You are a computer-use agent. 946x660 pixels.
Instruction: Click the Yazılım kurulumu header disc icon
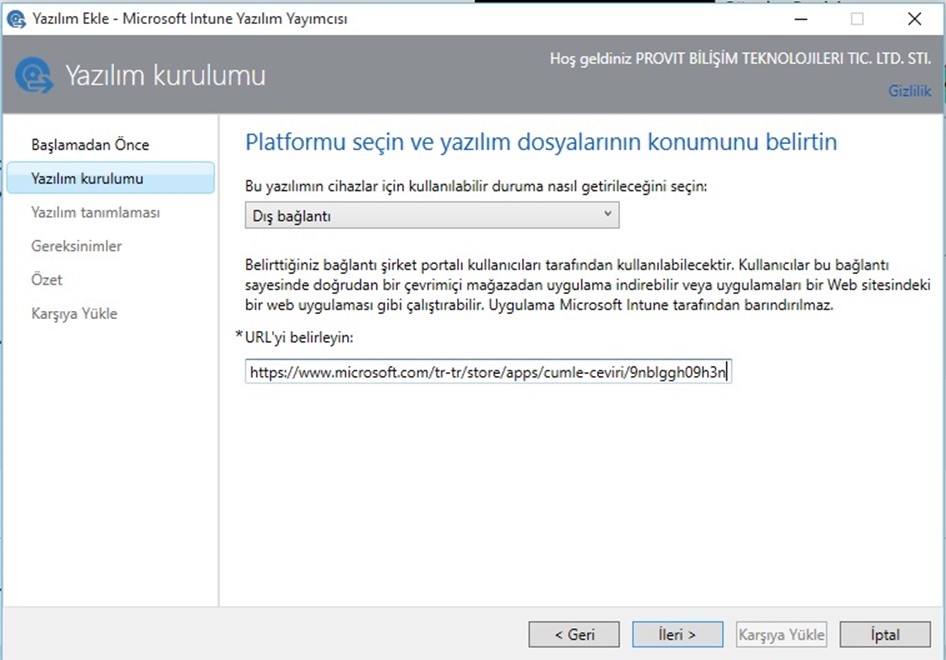34,75
